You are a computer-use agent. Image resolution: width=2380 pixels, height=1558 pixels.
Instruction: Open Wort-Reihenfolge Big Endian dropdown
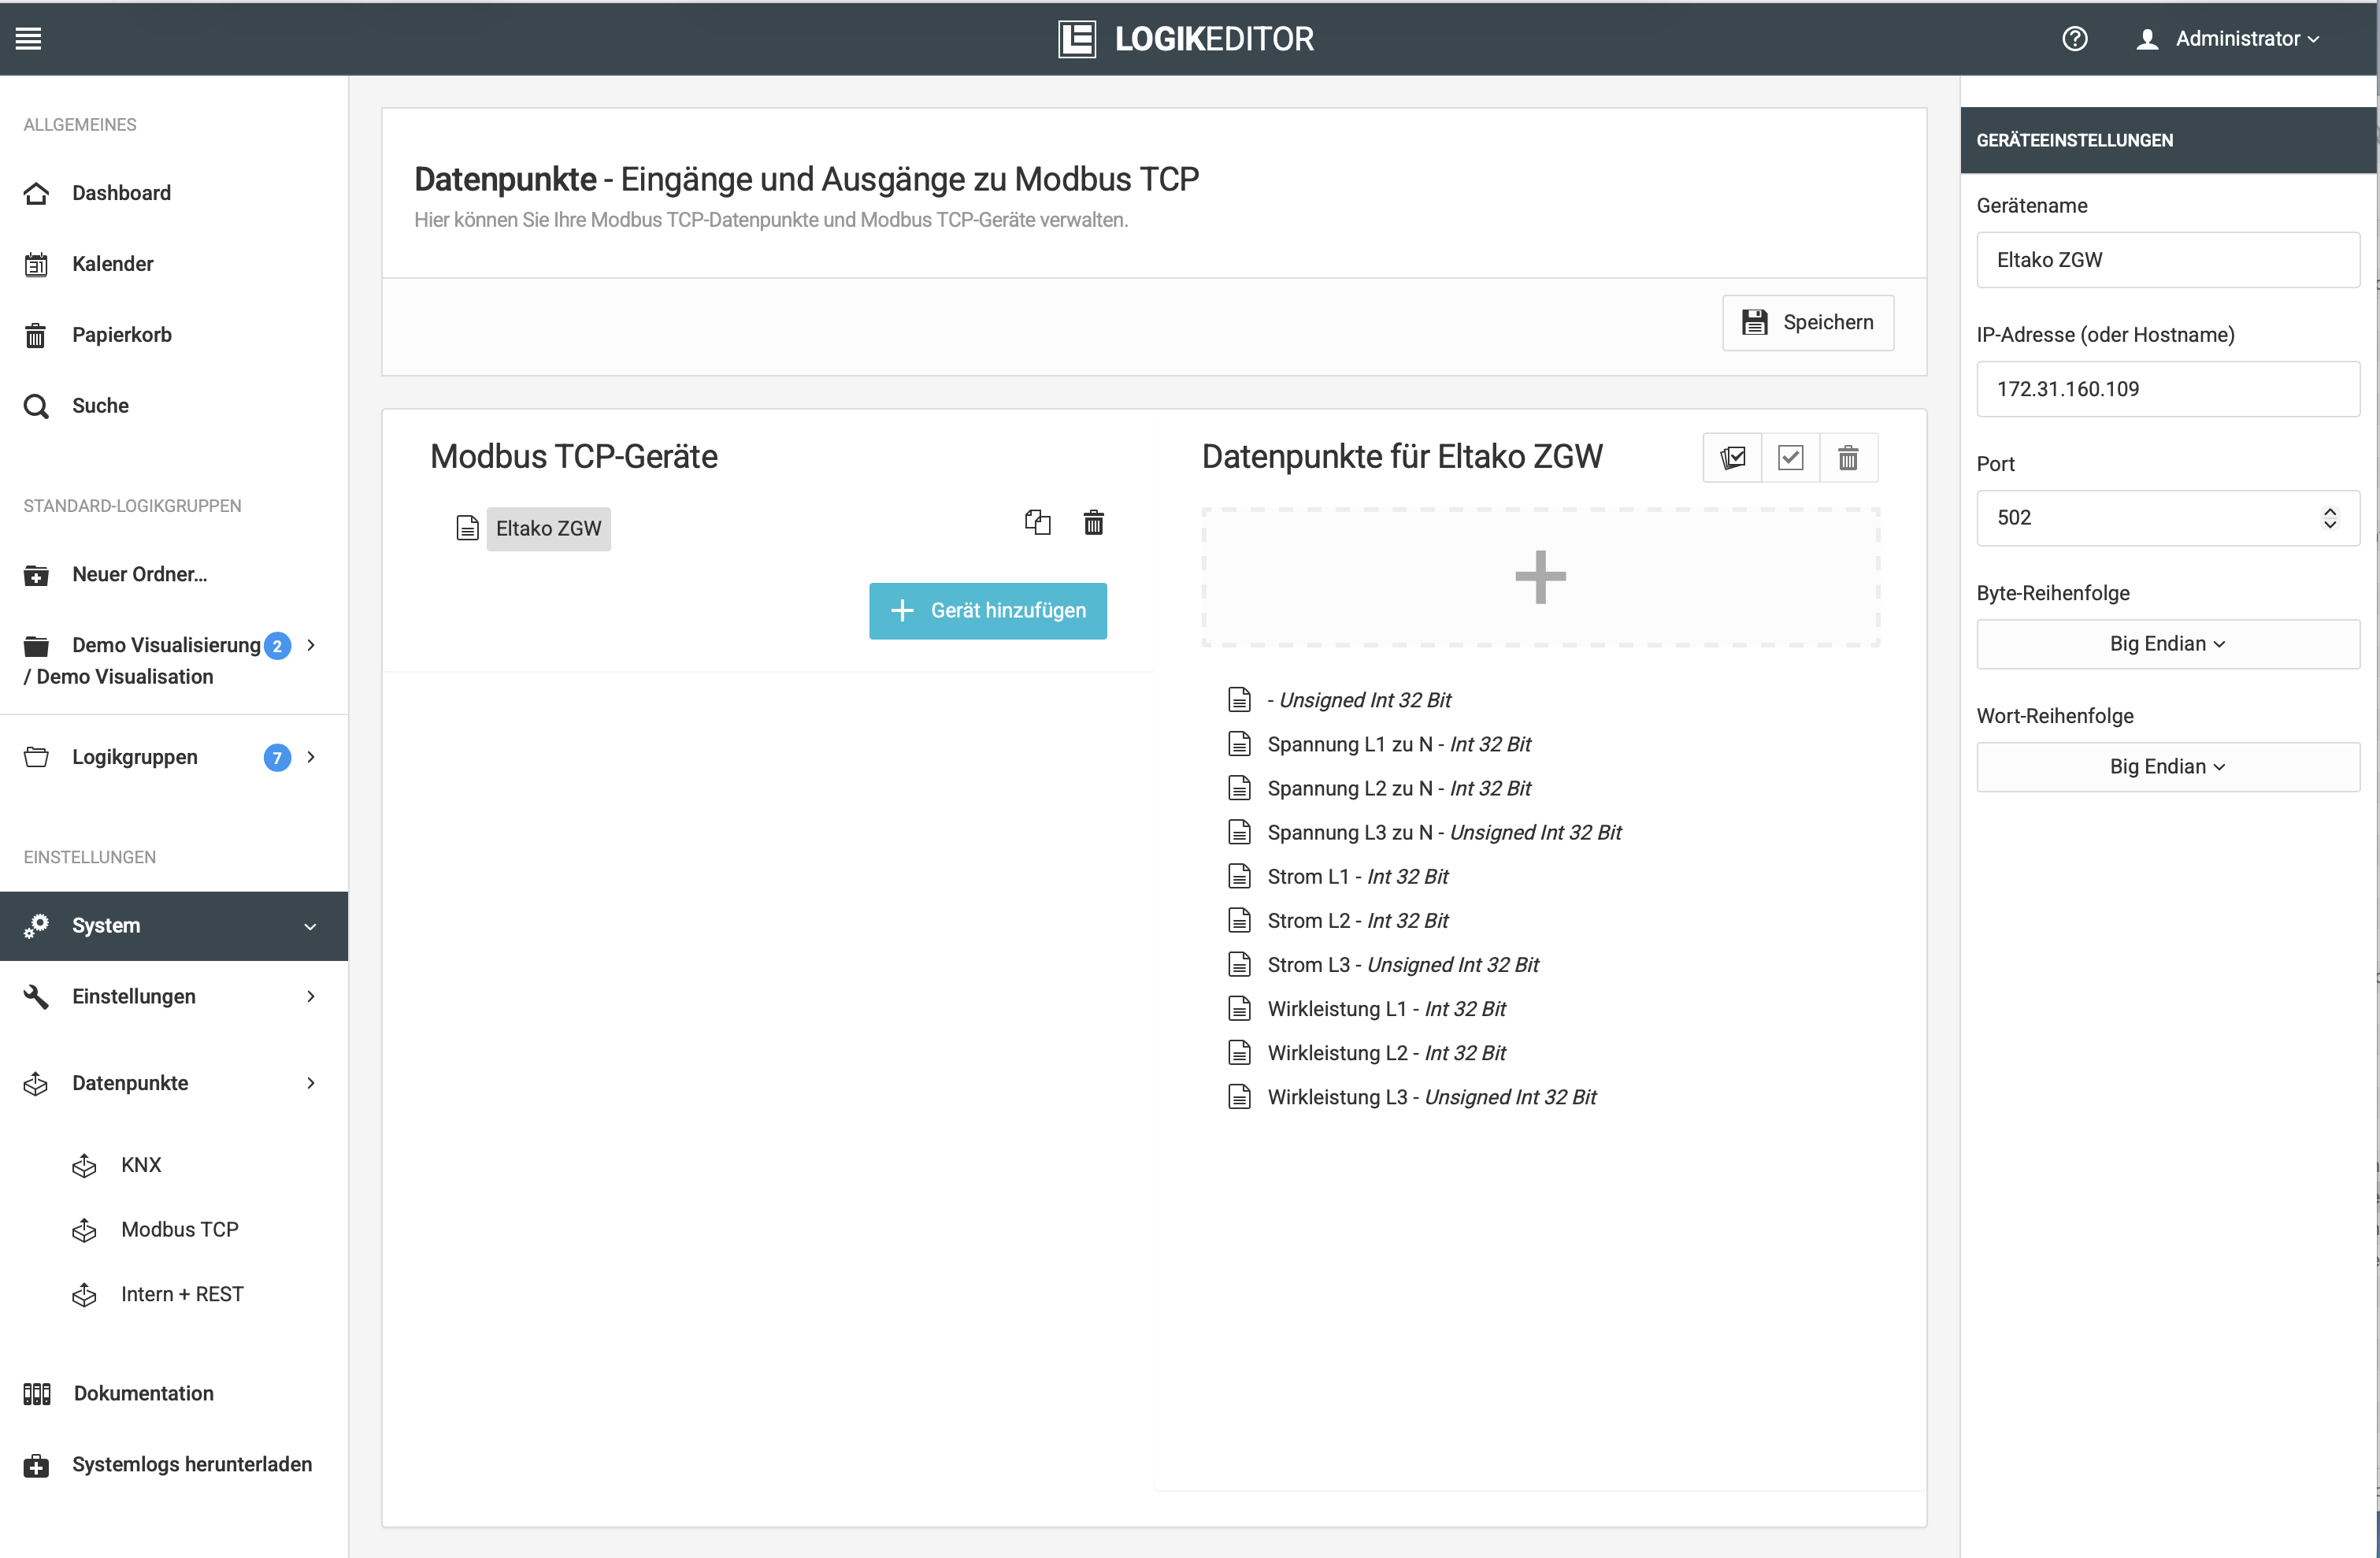[x=2166, y=766]
